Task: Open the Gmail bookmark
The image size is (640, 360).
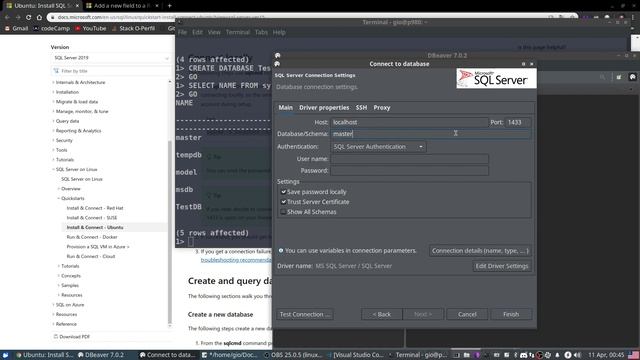Action: pyautogui.click(x=16, y=28)
